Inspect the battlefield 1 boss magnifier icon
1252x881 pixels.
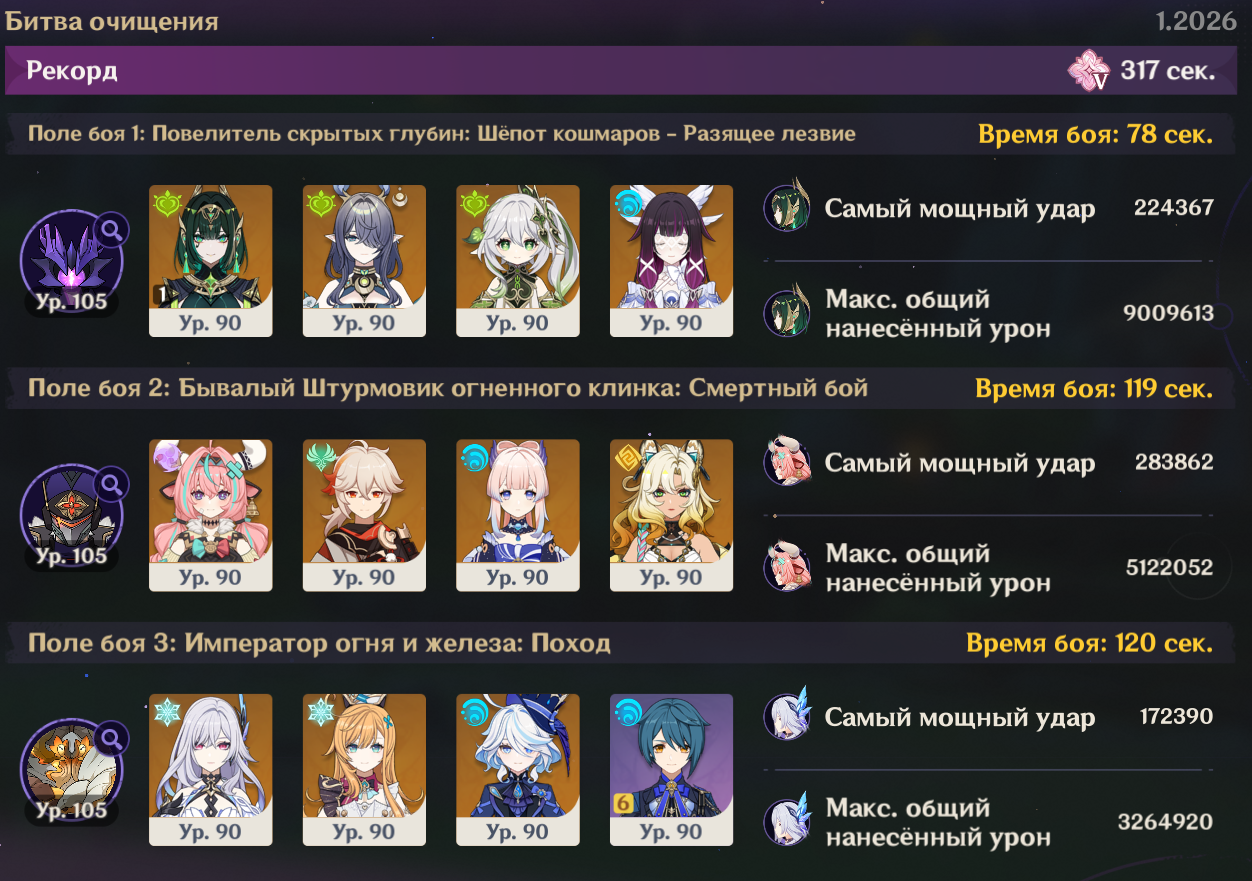112,231
